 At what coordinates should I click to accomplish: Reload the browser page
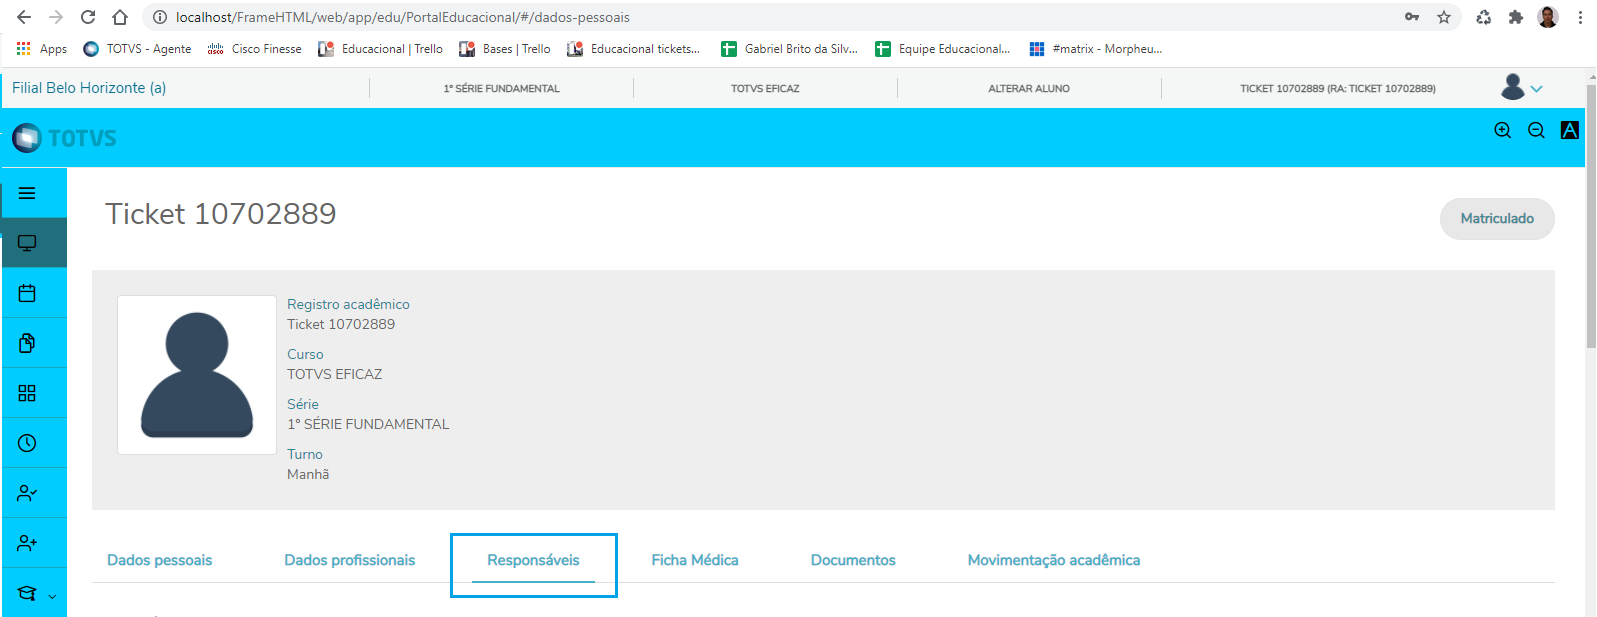pos(88,17)
